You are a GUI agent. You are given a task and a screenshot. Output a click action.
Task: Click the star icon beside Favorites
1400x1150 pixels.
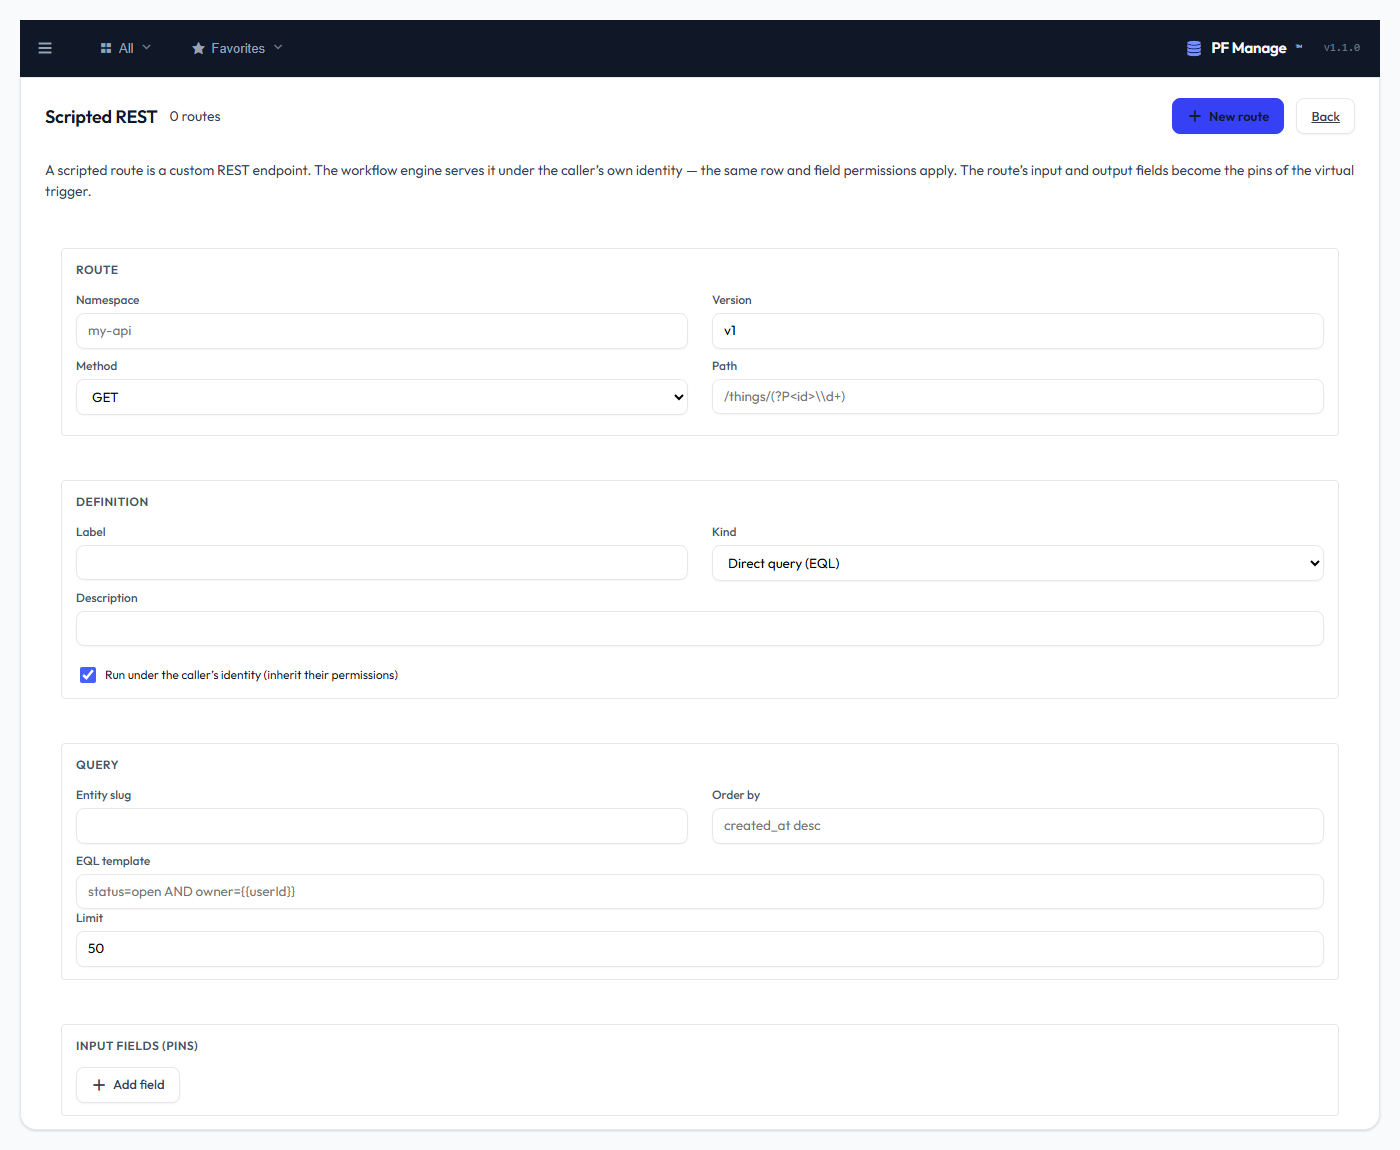point(198,48)
